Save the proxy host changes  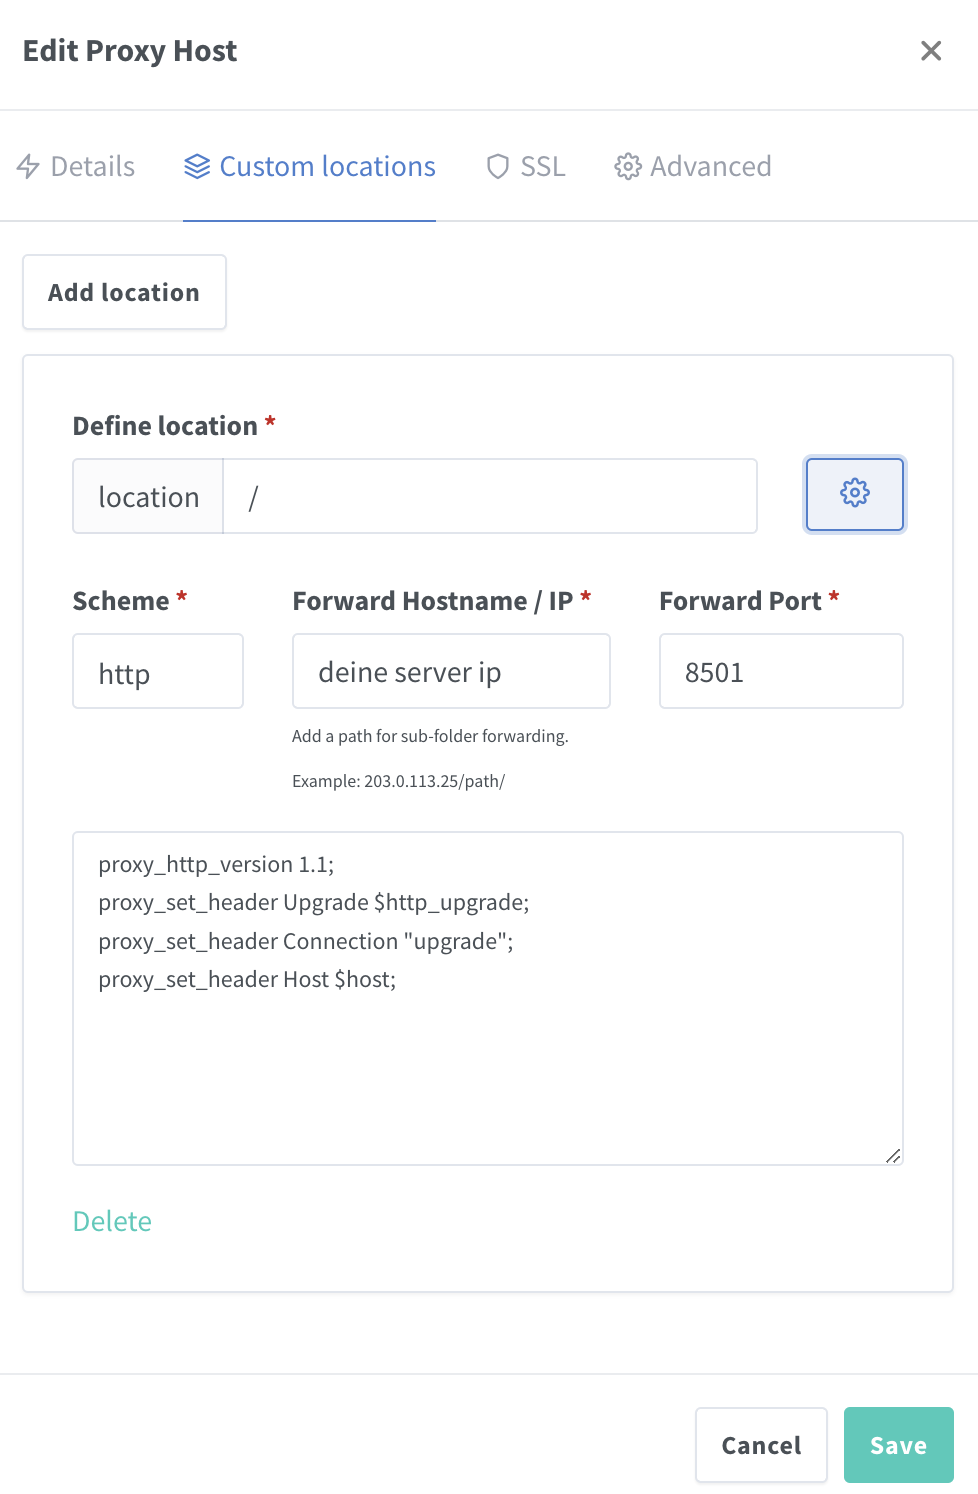click(898, 1445)
